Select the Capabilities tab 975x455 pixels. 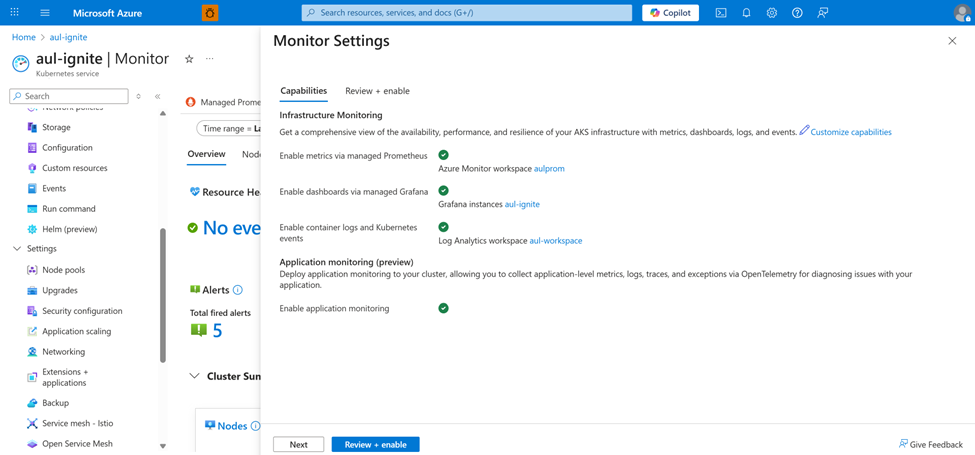pyautogui.click(x=303, y=91)
